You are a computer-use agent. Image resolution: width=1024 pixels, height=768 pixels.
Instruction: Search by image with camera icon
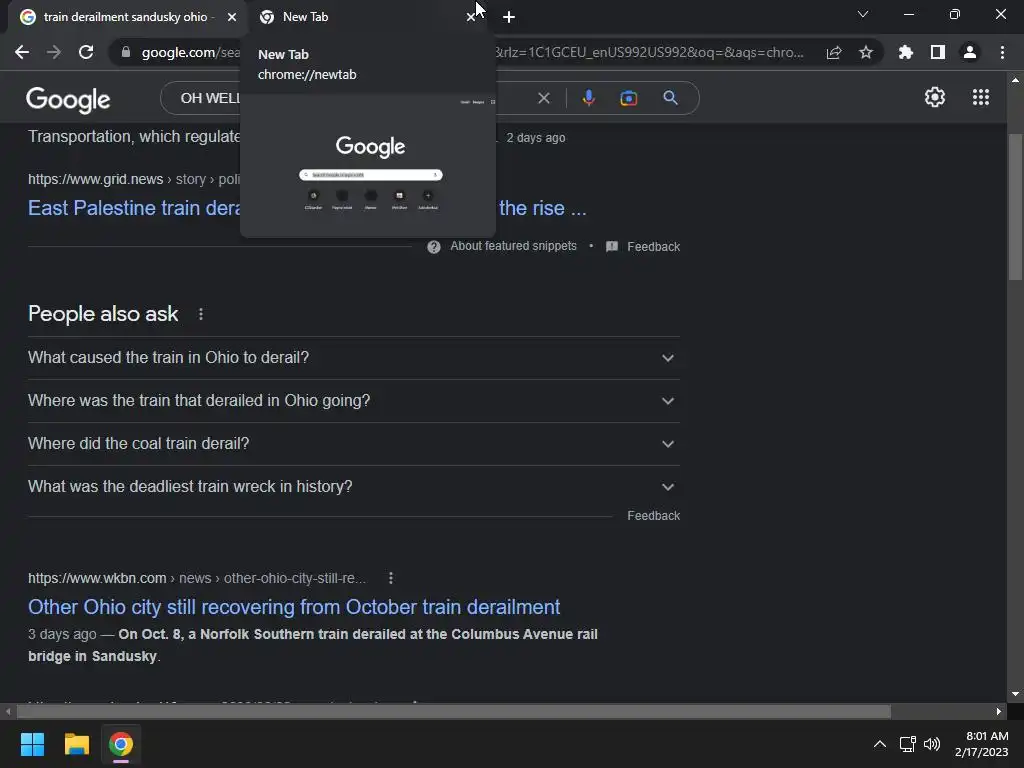point(628,98)
